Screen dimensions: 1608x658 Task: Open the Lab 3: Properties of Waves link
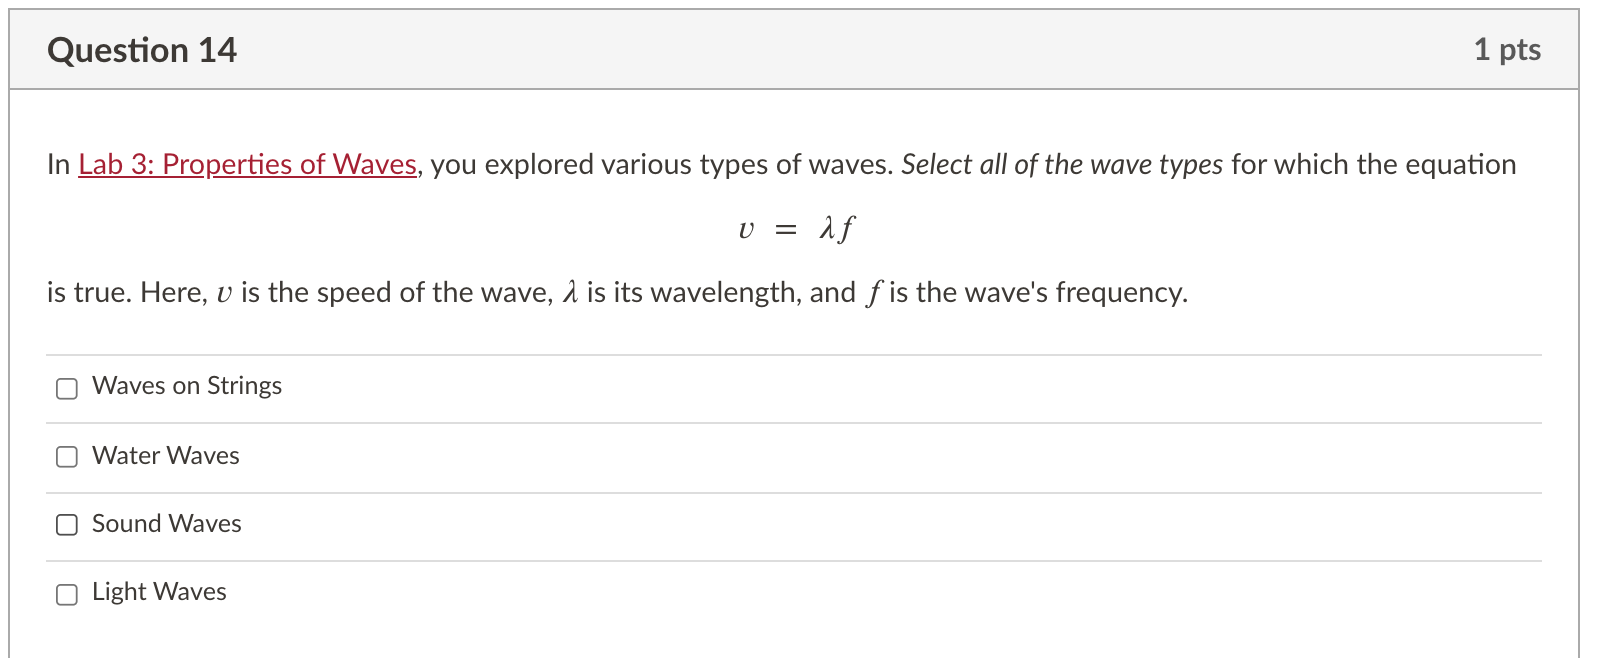246,164
